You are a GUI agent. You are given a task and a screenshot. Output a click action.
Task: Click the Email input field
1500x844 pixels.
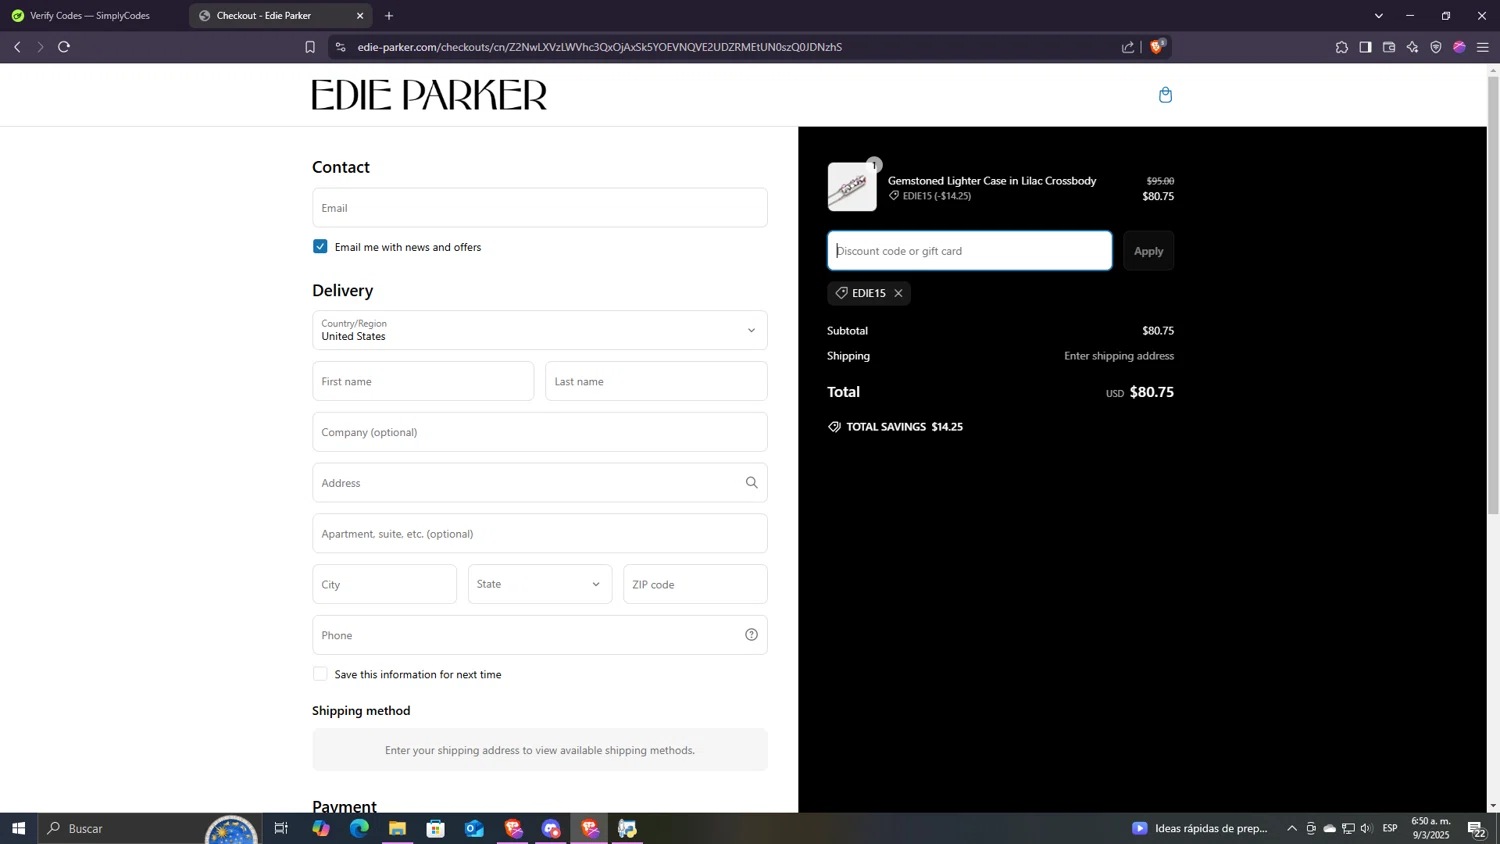click(540, 208)
